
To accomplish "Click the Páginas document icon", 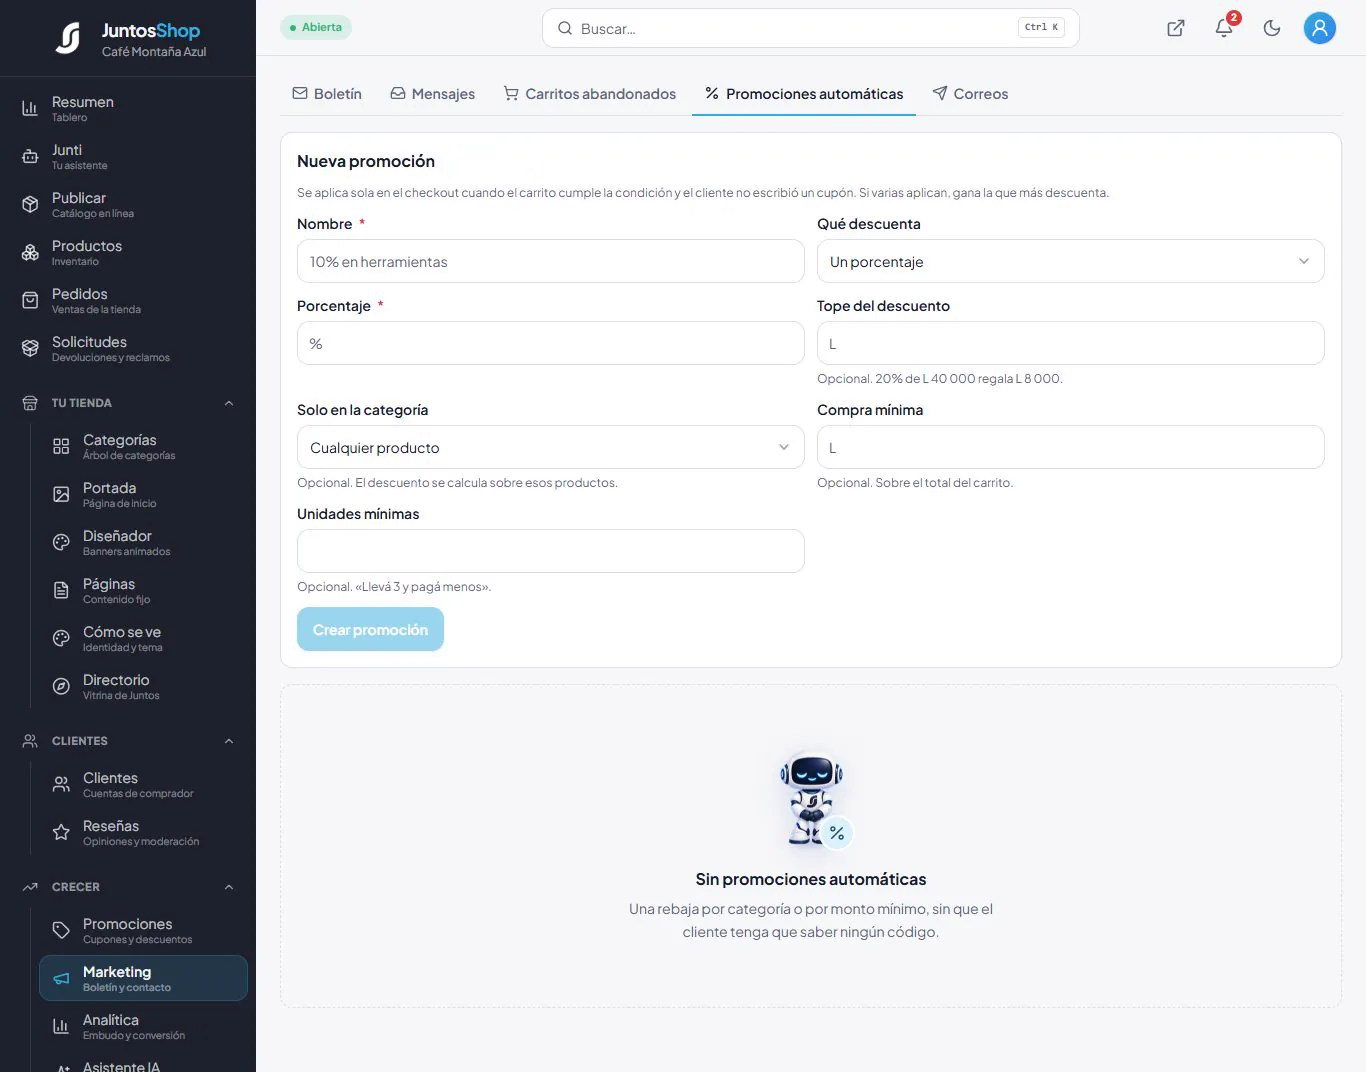I will pyautogui.click(x=61, y=590).
